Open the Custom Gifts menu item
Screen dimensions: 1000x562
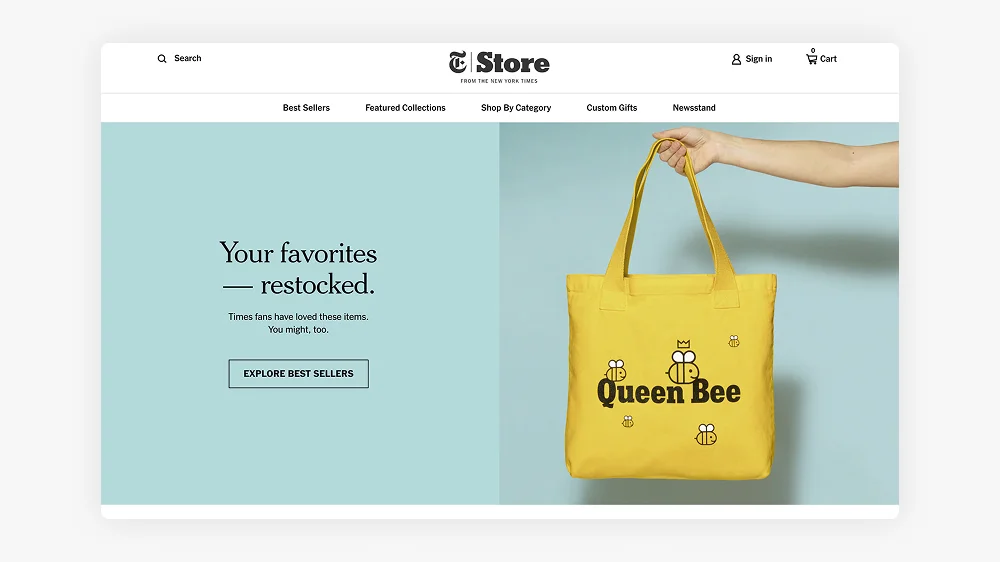point(612,108)
